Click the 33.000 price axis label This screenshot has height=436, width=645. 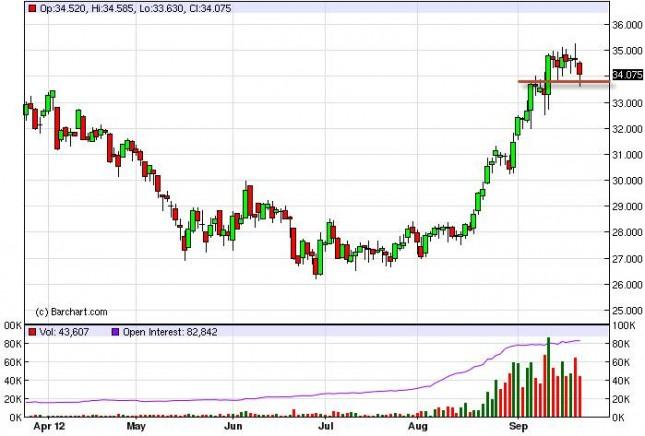[628, 103]
